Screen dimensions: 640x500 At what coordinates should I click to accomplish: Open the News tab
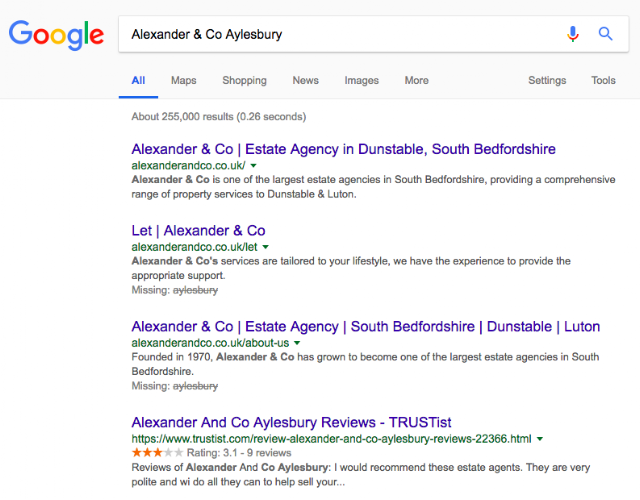pyautogui.click(x=305, y=80)
